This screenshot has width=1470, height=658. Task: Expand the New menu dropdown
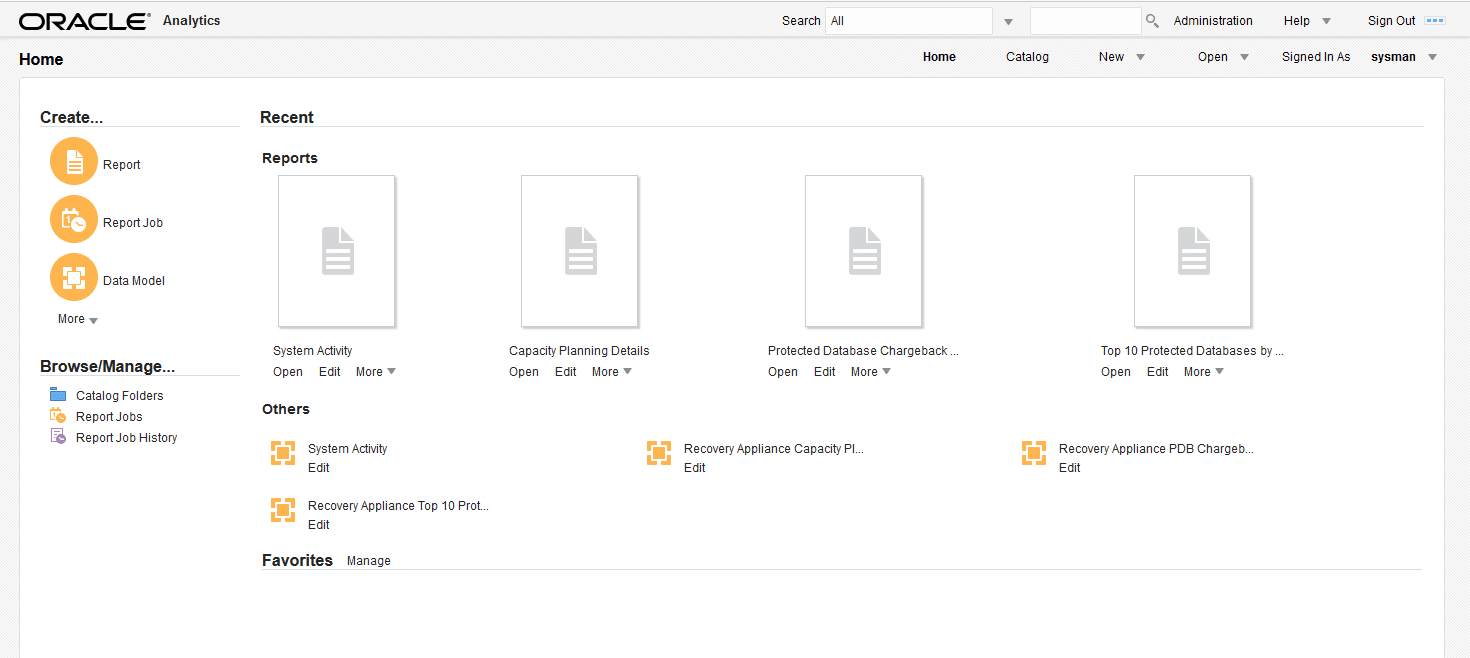point(1140,57)
